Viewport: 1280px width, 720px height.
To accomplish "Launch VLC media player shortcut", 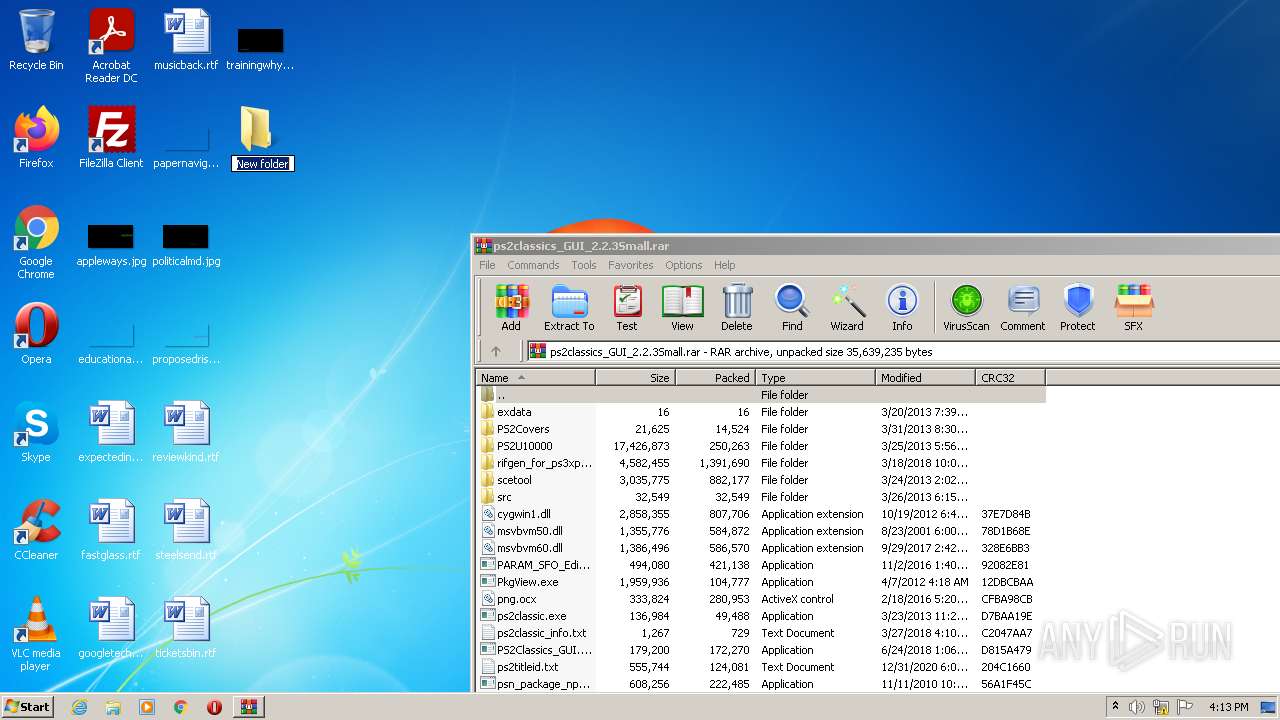I will coord(36,634).
